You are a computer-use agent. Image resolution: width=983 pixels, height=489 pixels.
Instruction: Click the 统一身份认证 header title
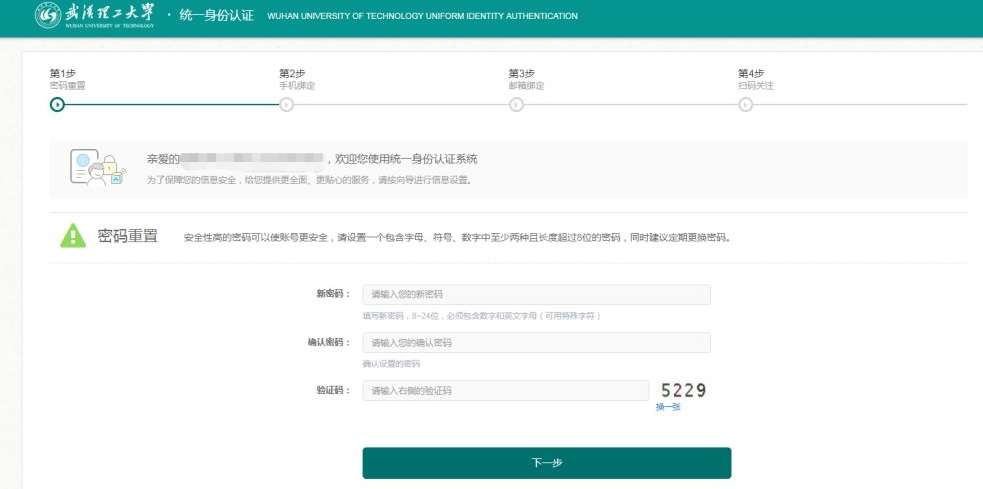pos(216,16)
